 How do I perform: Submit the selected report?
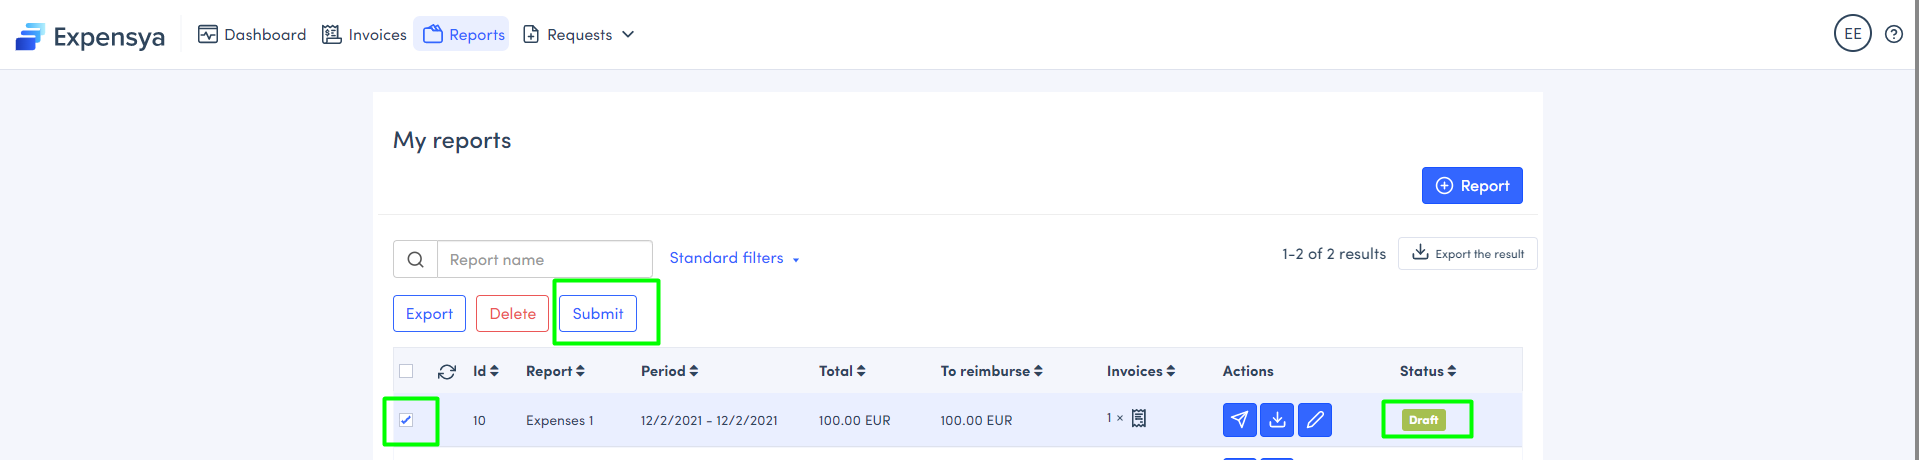[x=598, y=314]
